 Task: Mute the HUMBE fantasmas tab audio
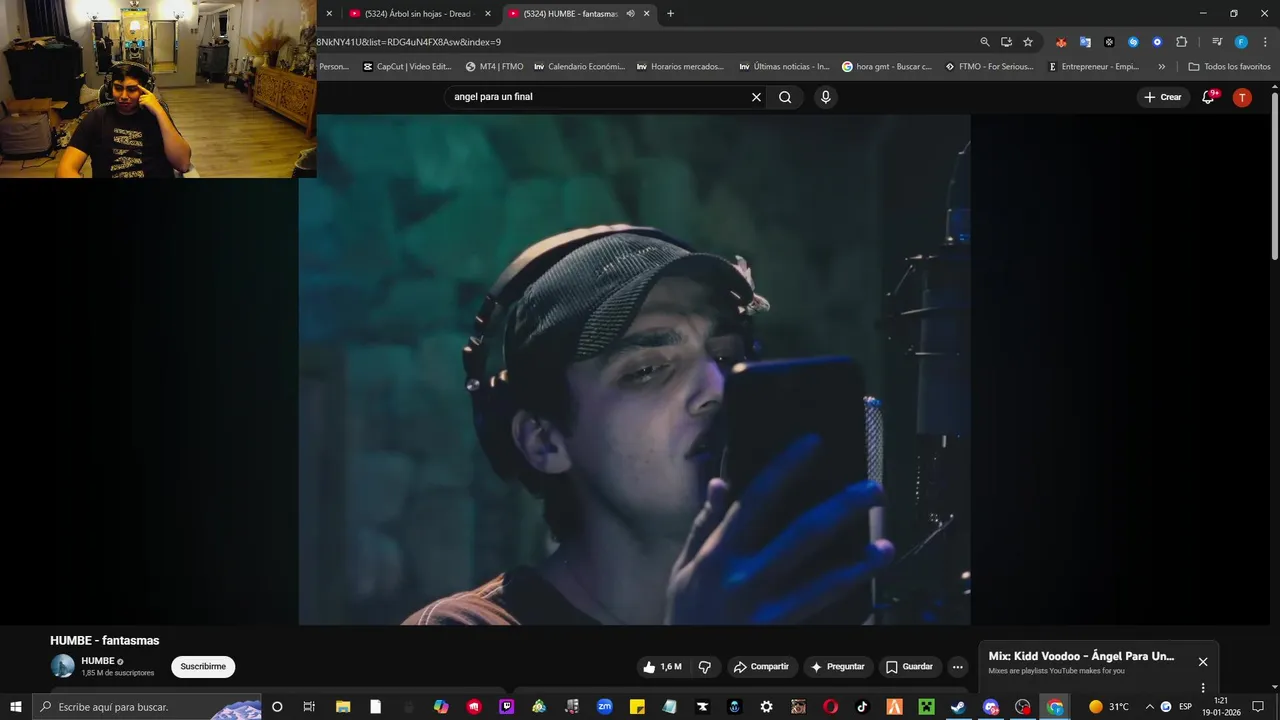coord(630,13)
